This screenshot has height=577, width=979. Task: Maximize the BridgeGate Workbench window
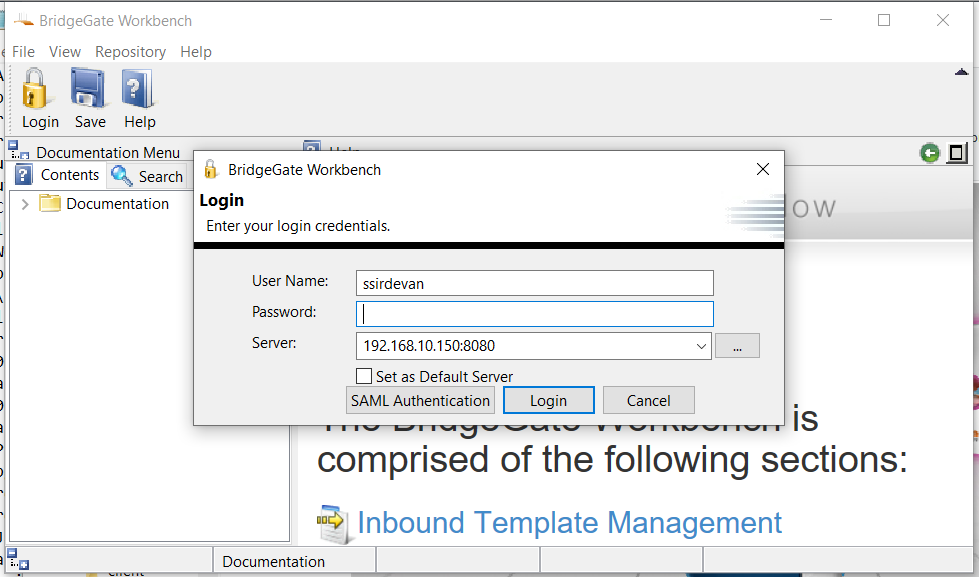click(884, 20)
